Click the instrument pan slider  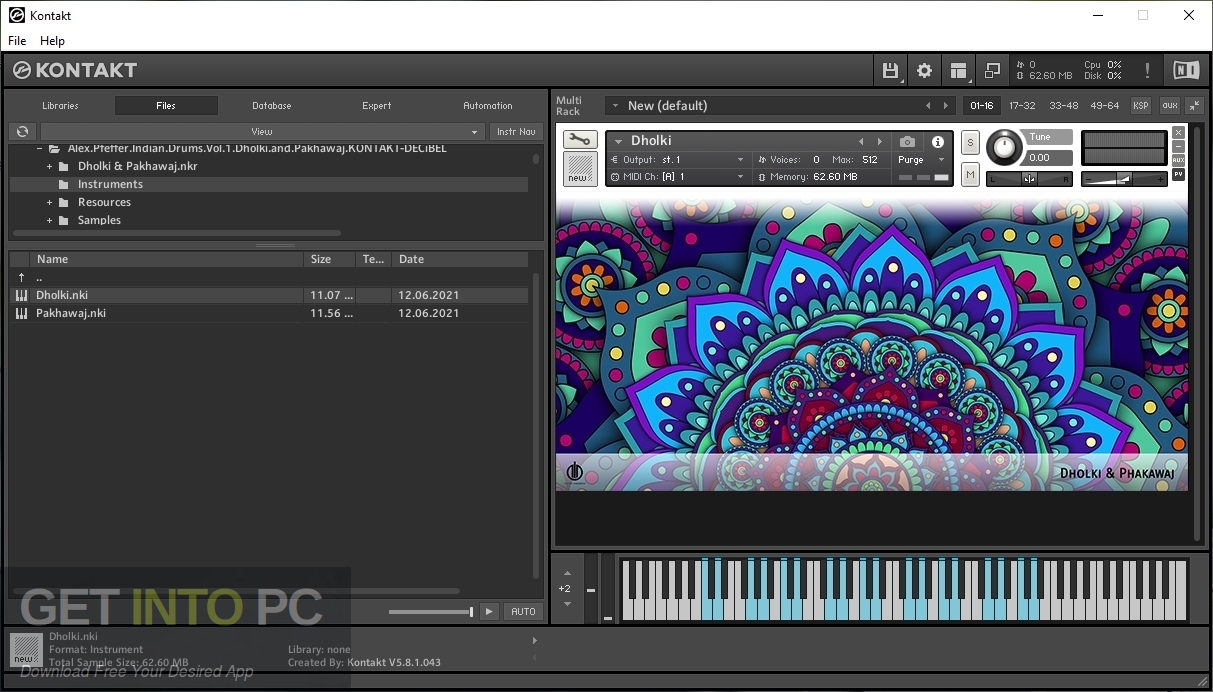tap(1029, 179)
